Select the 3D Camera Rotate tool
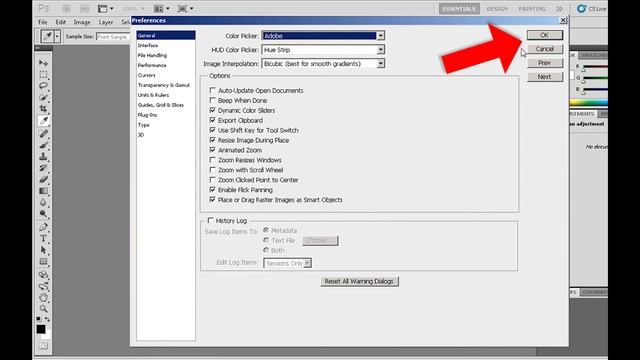This screenshot has width=640, height=360. pyautogui.click(x=43, y=286)
